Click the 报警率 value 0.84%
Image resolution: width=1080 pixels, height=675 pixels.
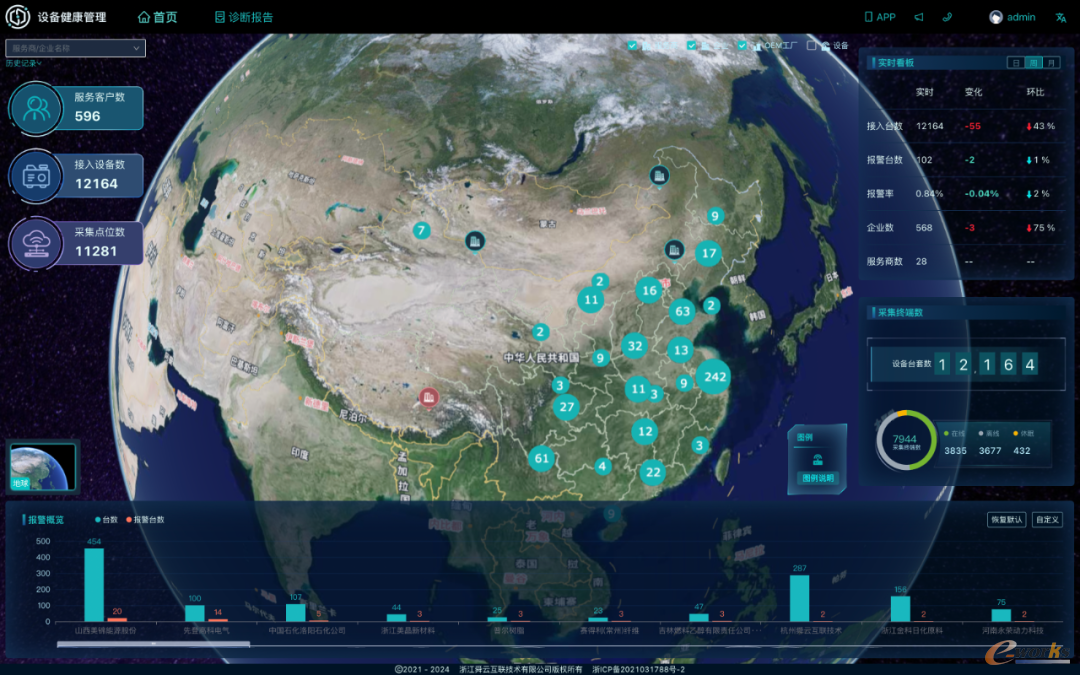pyautogui.click(x=929, y=194)
